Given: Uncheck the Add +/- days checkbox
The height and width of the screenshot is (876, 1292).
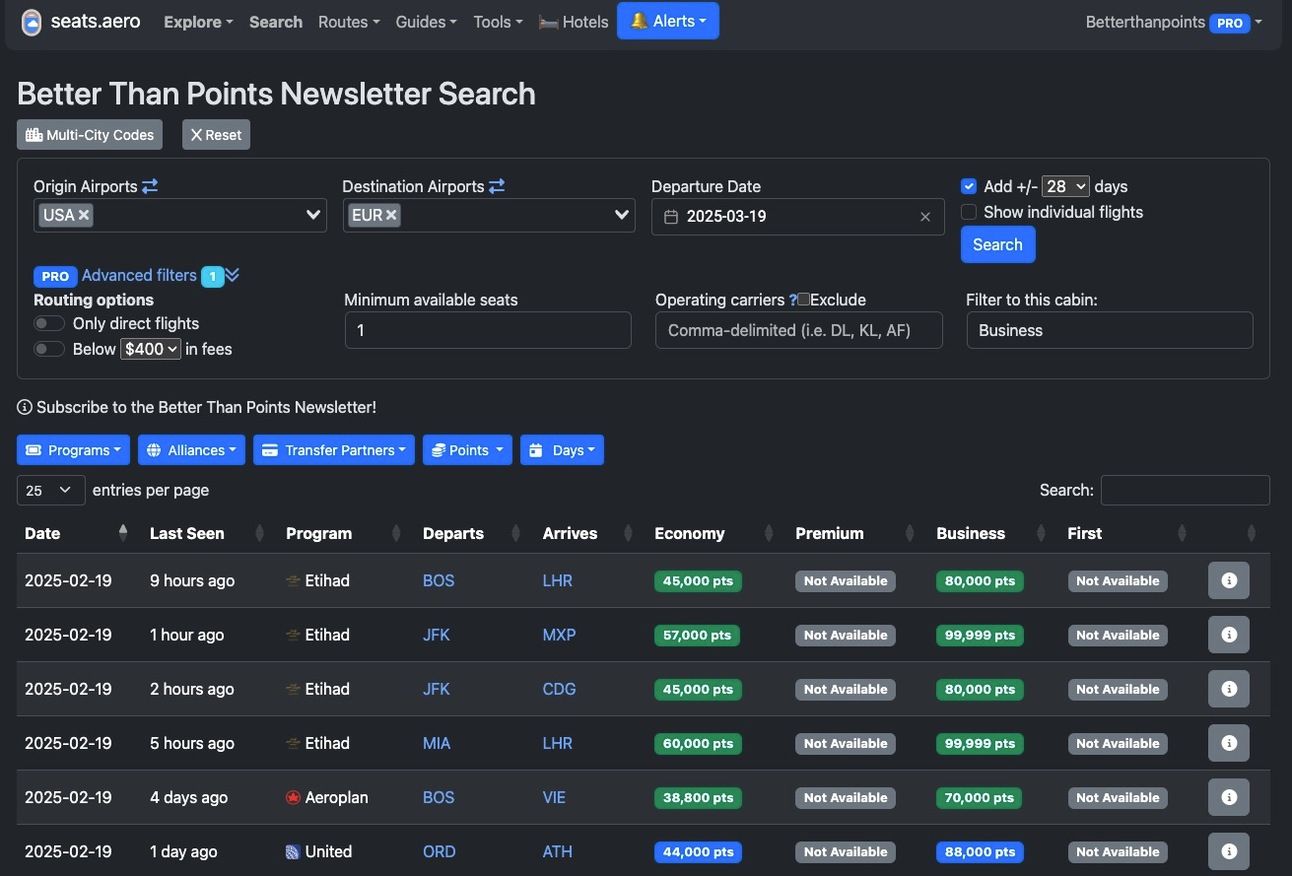Looking at the screenshot, I should [x=968, y=186].
